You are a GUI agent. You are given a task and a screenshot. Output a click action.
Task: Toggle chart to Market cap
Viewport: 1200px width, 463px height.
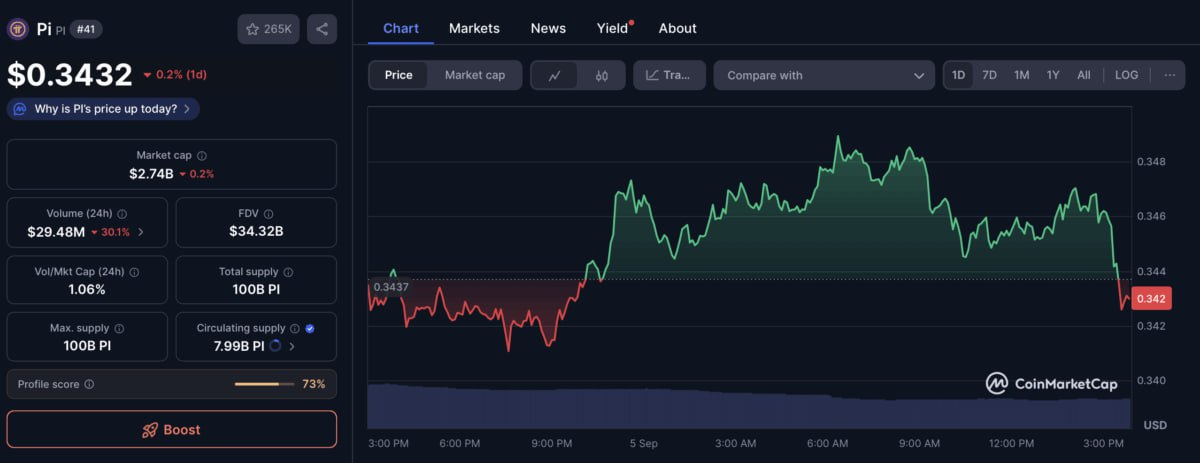coord(475,75)
